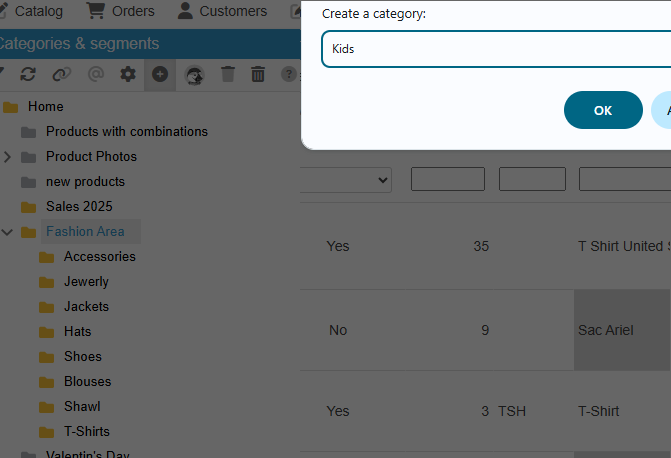This screenshot has height=458, width=671.
Task: Collapse the Fashion Area folder
Action: click(x=7, y=232)
